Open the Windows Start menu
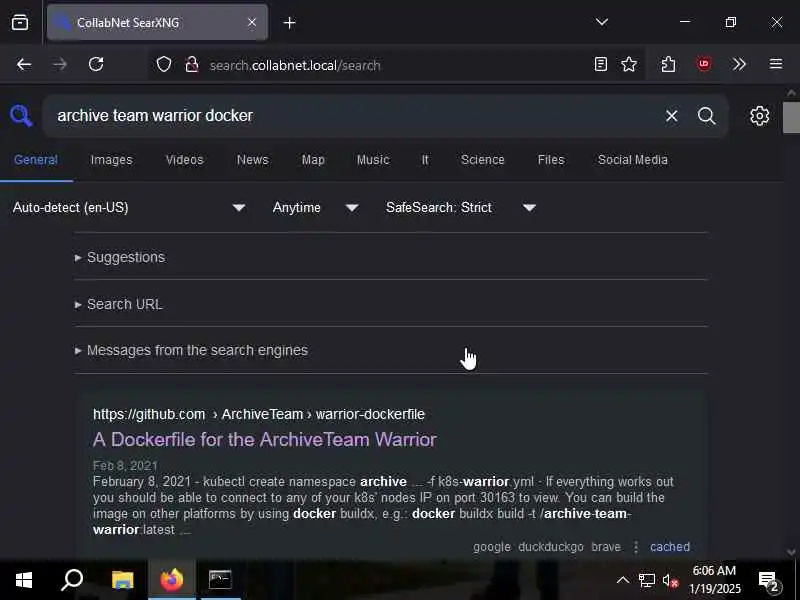 point(23,580)
